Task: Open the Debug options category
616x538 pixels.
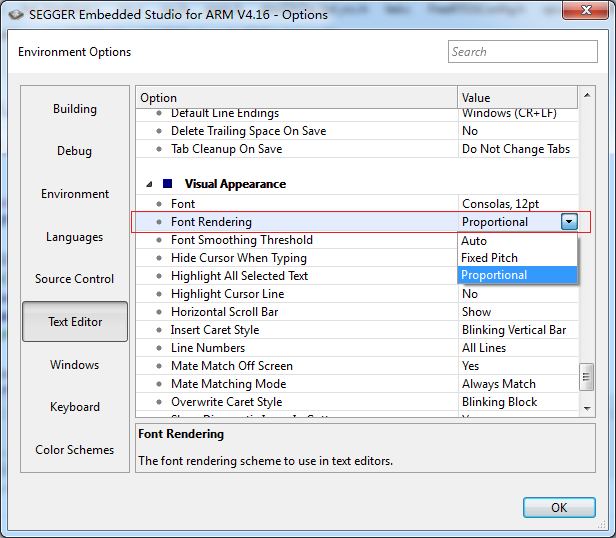Action: coord(75,151)
